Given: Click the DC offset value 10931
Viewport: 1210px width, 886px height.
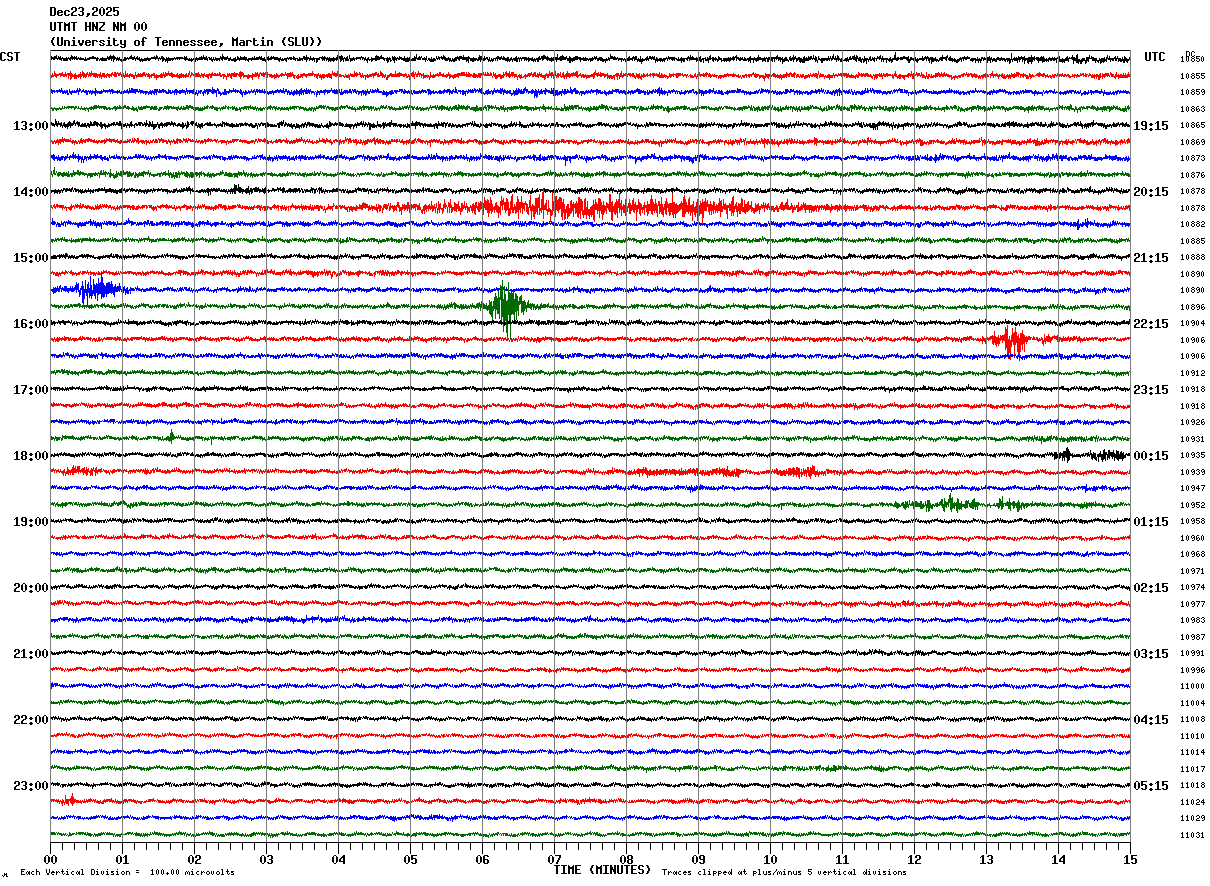Looking at the screenshot, I should click(1192, 439).
